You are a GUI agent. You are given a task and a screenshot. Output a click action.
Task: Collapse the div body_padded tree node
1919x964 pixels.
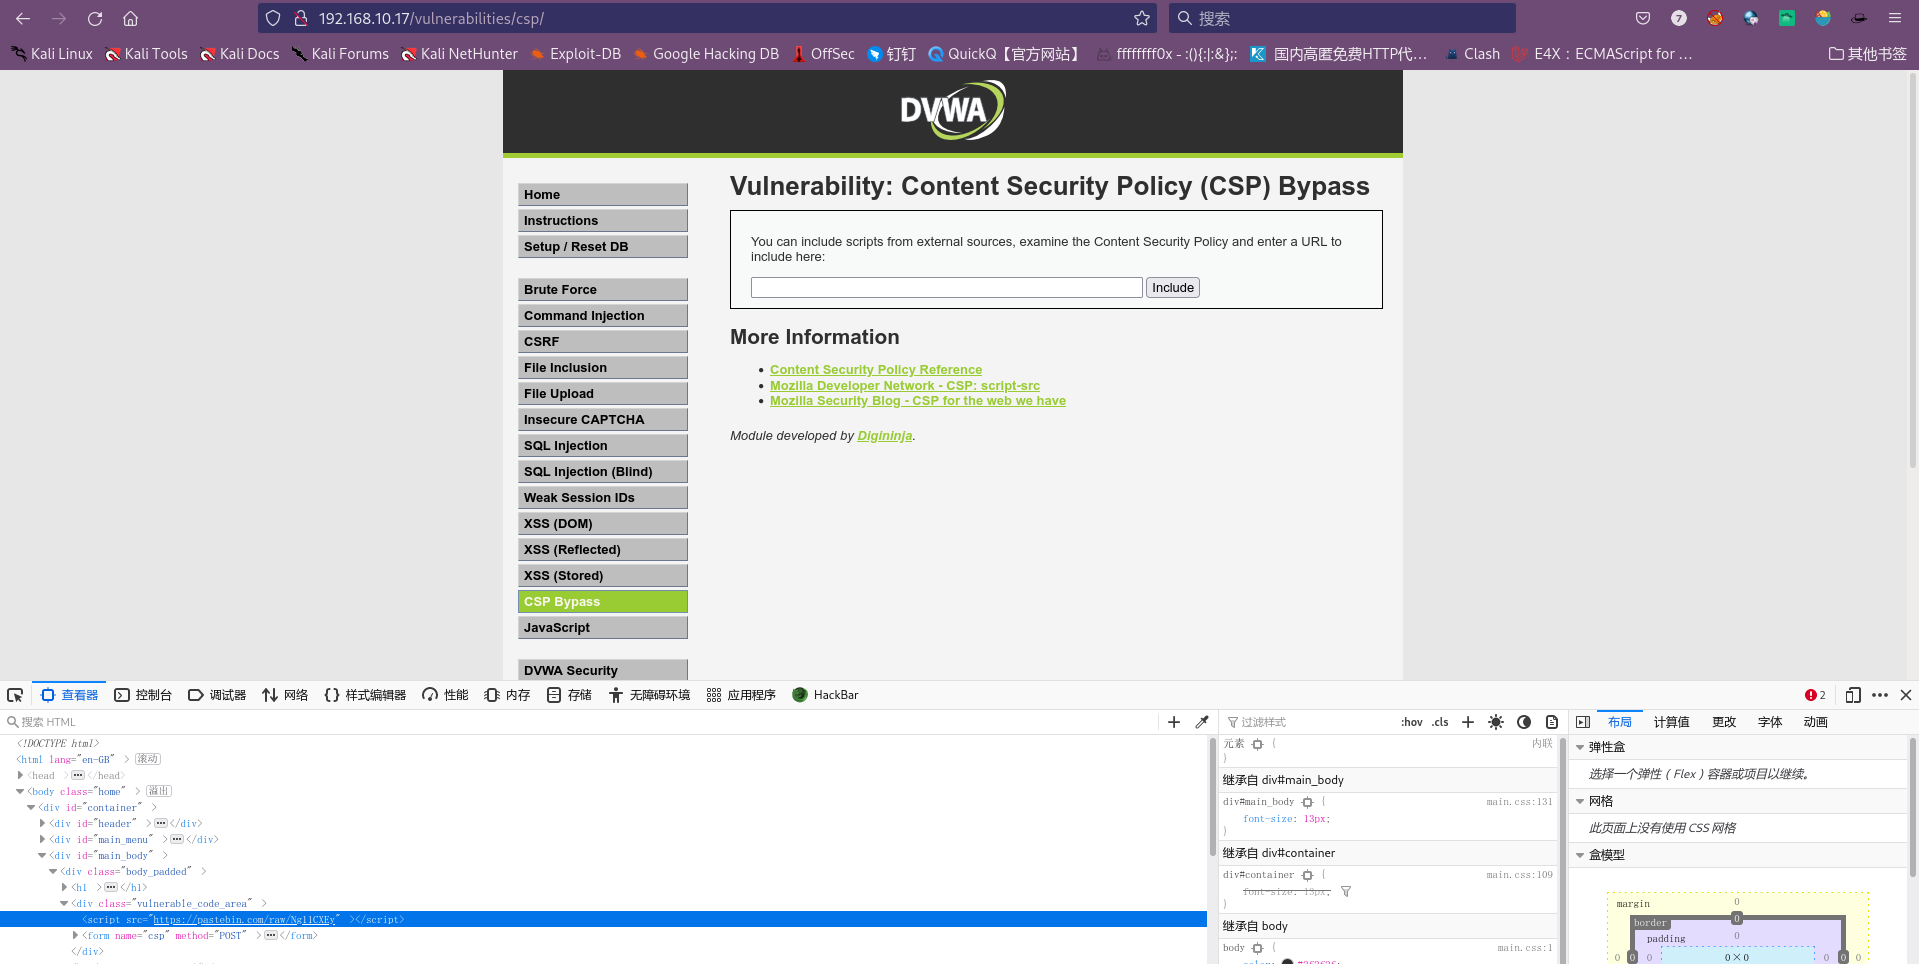pyautogui.click(x=52, y=871)
